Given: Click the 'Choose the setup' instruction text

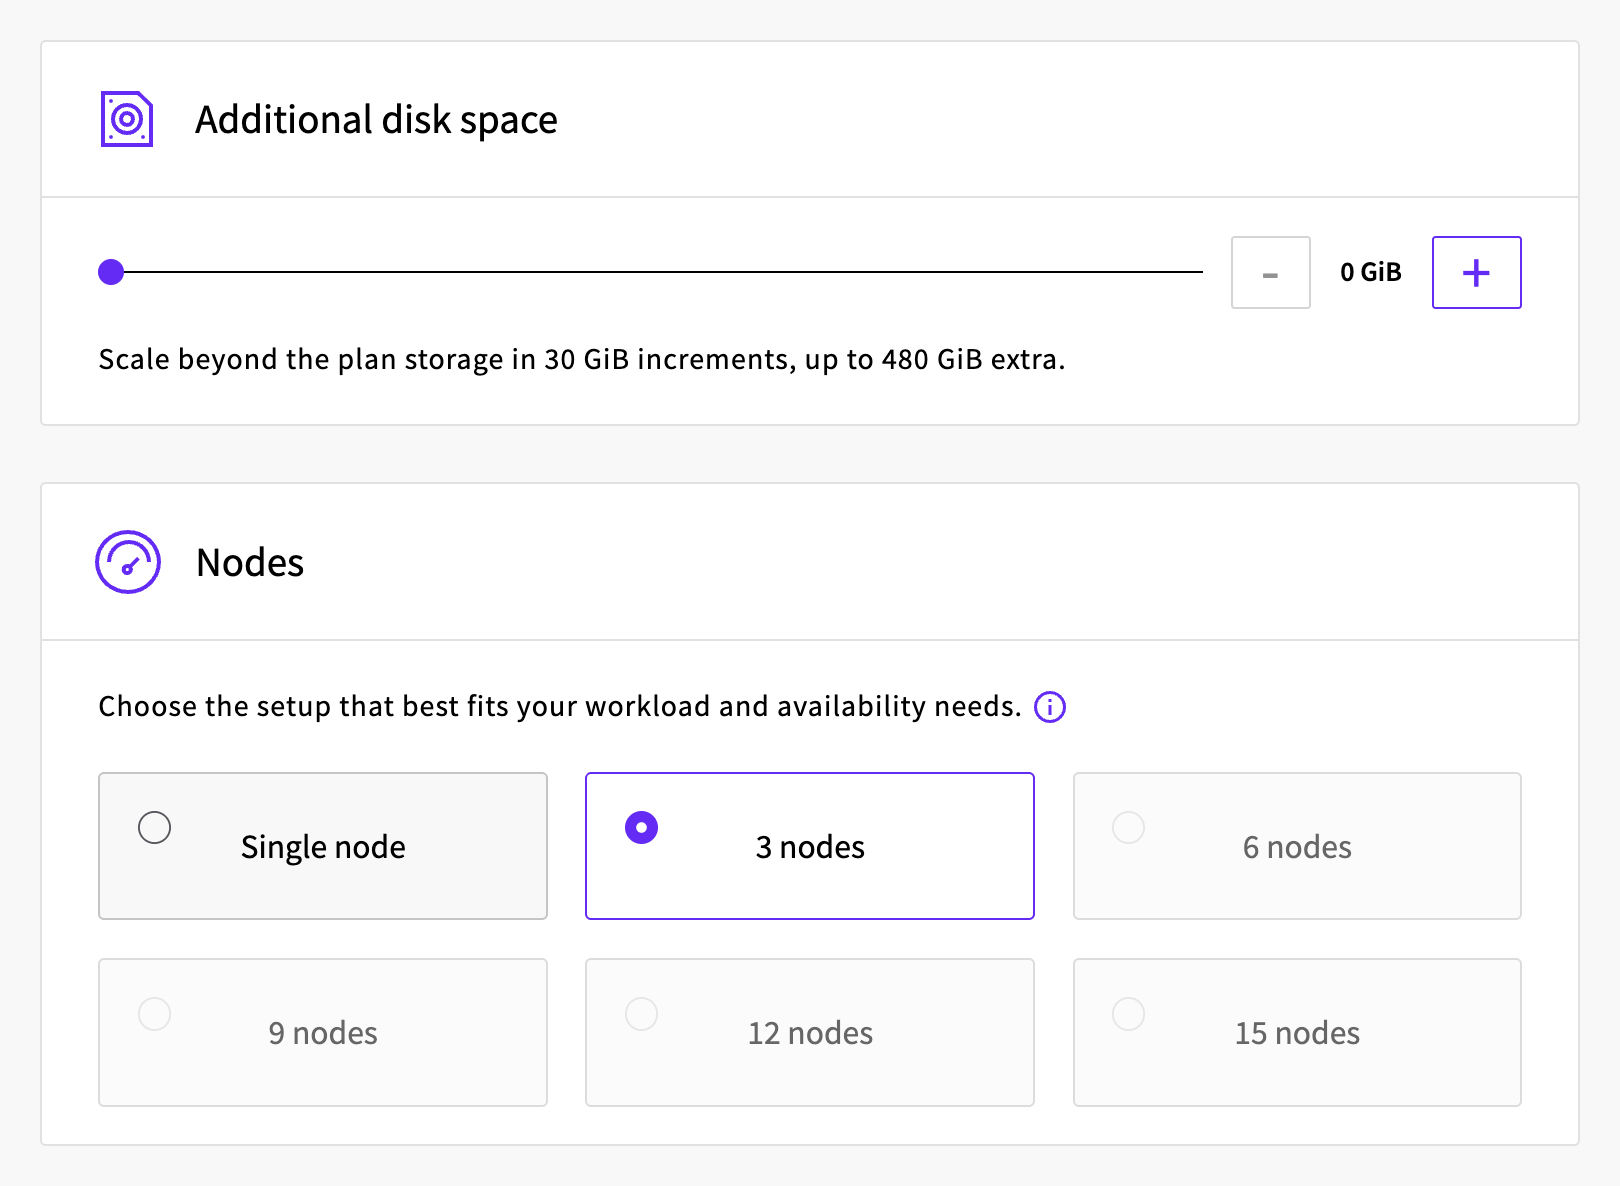Looking at the screenshot, I should [x=560, y=706].
